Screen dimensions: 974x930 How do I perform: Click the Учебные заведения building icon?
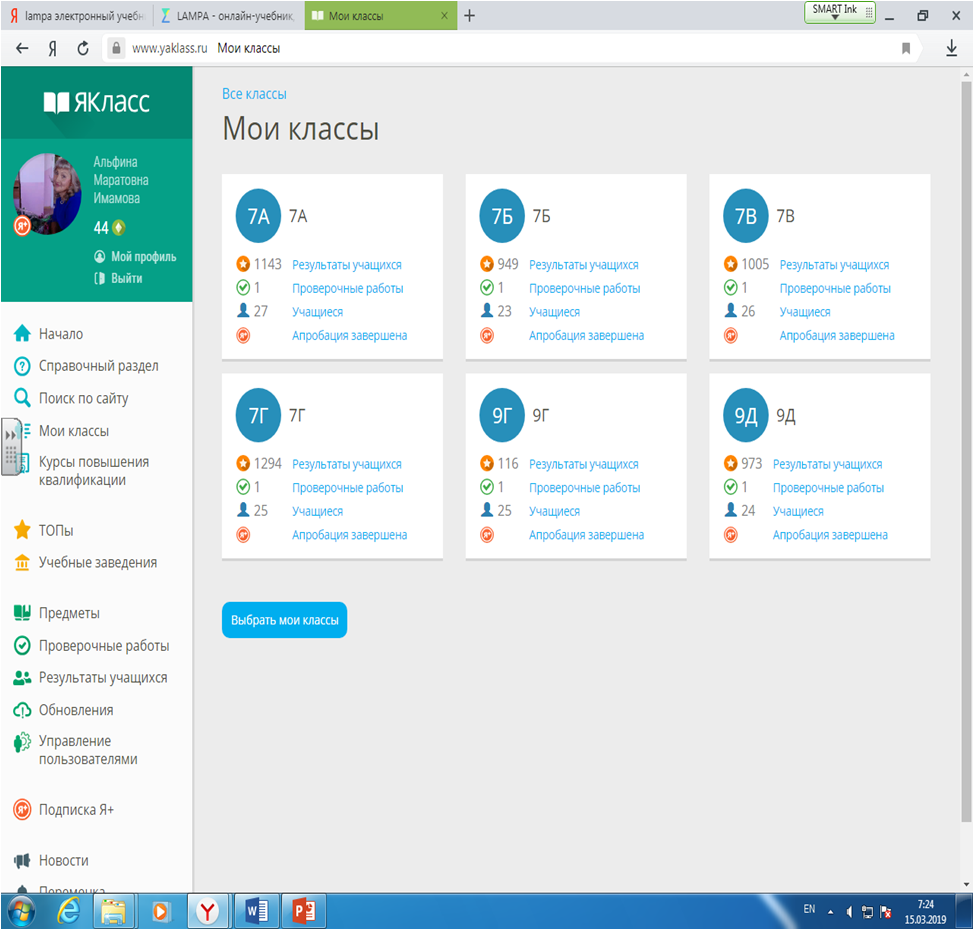(22, 562)
